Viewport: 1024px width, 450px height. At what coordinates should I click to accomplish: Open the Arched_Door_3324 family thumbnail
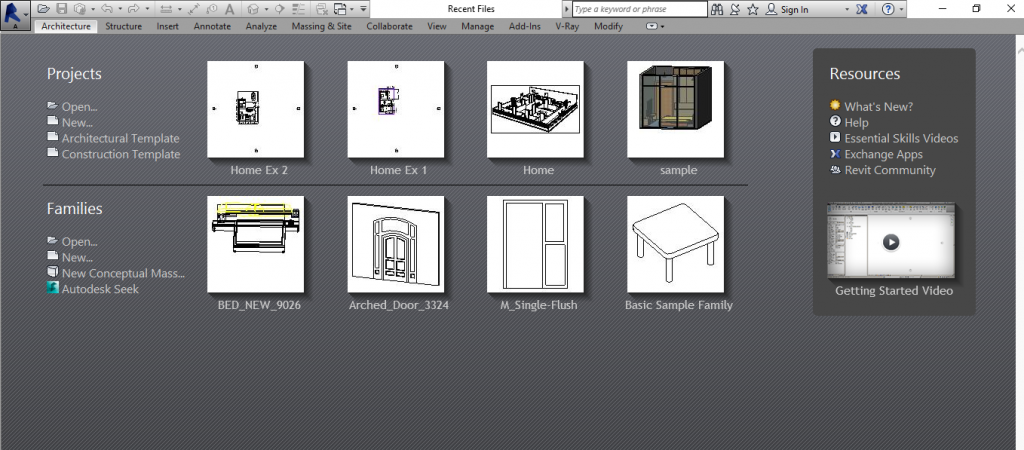point(396,244)
